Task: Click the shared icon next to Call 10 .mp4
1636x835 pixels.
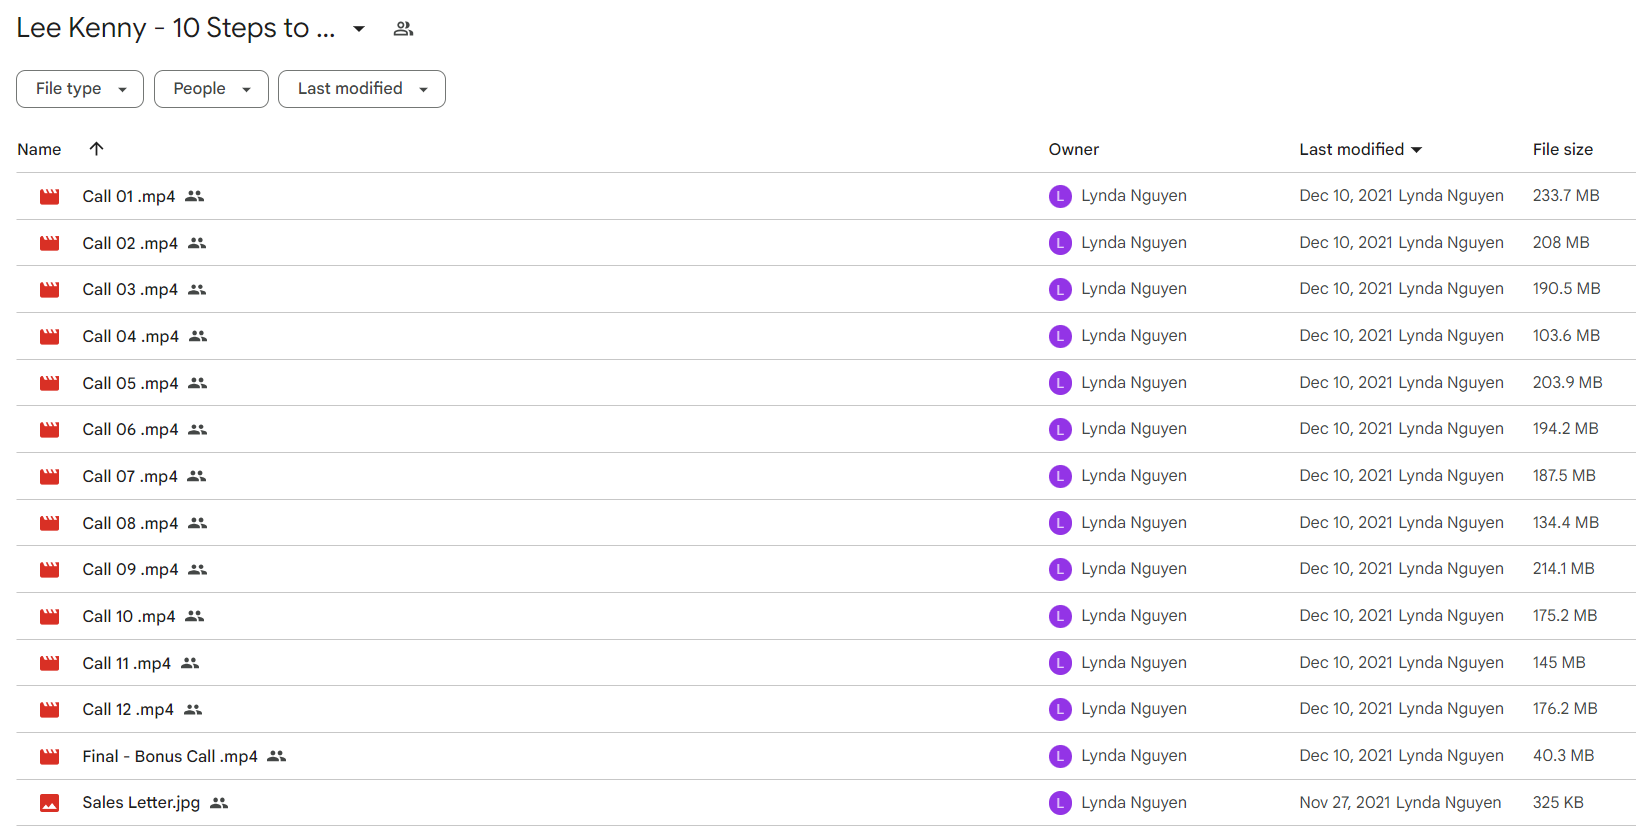Action: coord(195,616)
